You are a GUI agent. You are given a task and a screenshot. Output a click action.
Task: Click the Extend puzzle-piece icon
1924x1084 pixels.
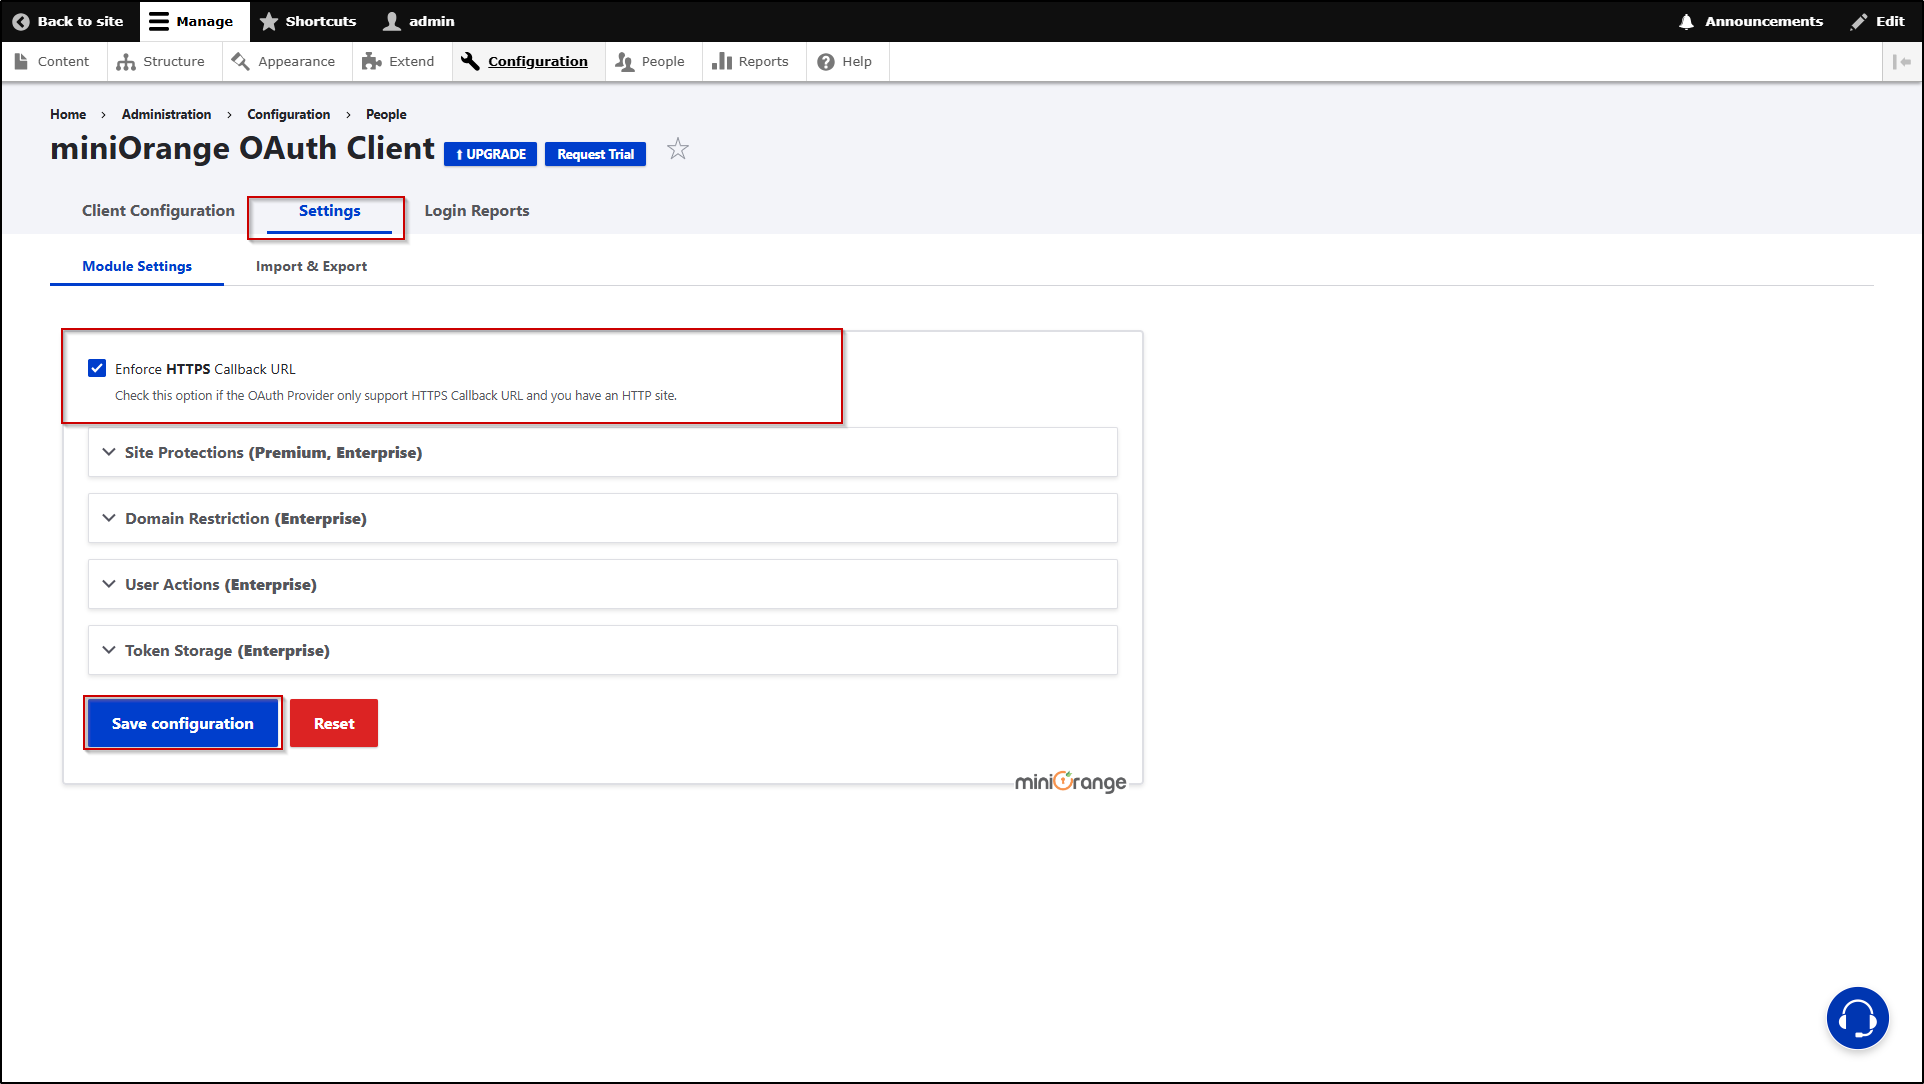click(371, 61)
